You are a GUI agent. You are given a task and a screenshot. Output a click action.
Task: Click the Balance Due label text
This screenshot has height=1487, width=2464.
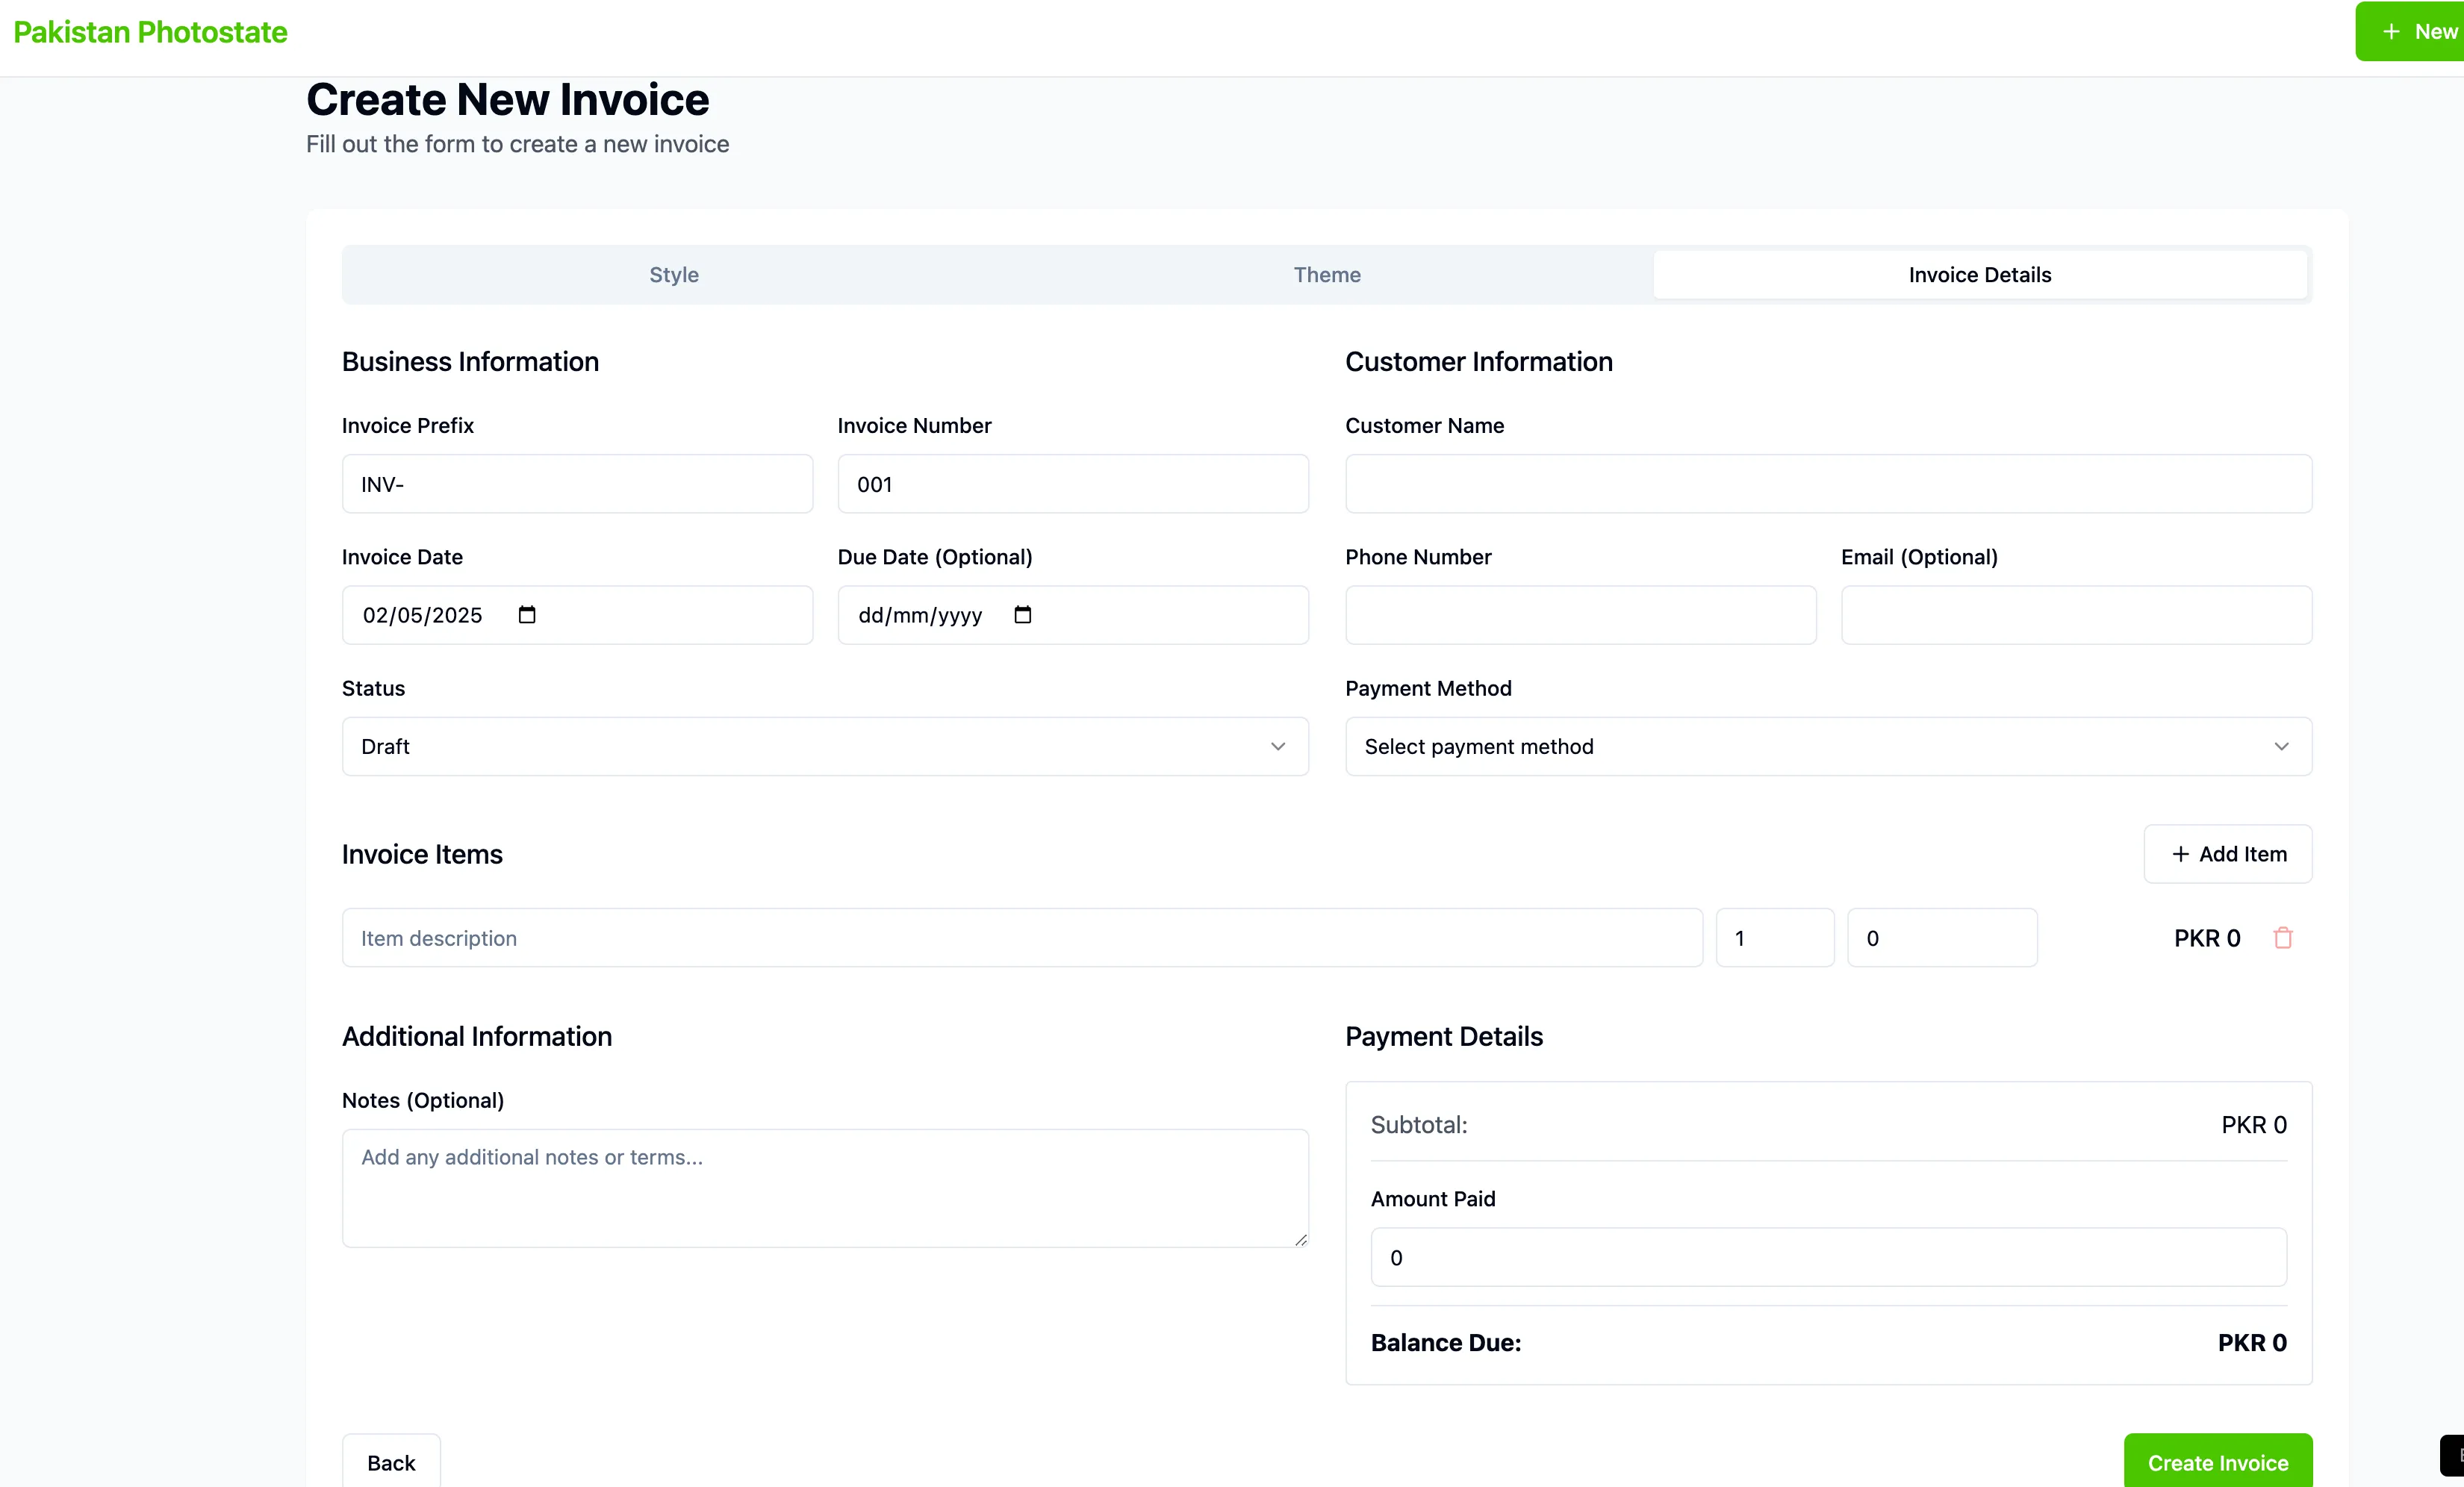pyautogui.click(x=1445, y=1343)
